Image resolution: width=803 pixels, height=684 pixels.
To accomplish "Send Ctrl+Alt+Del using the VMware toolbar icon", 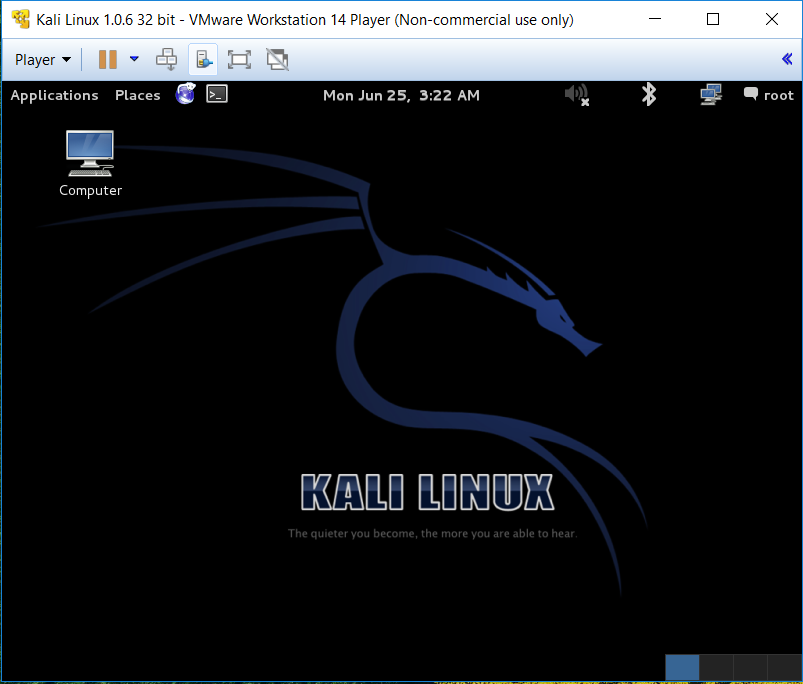I will (x=166, y=59).
